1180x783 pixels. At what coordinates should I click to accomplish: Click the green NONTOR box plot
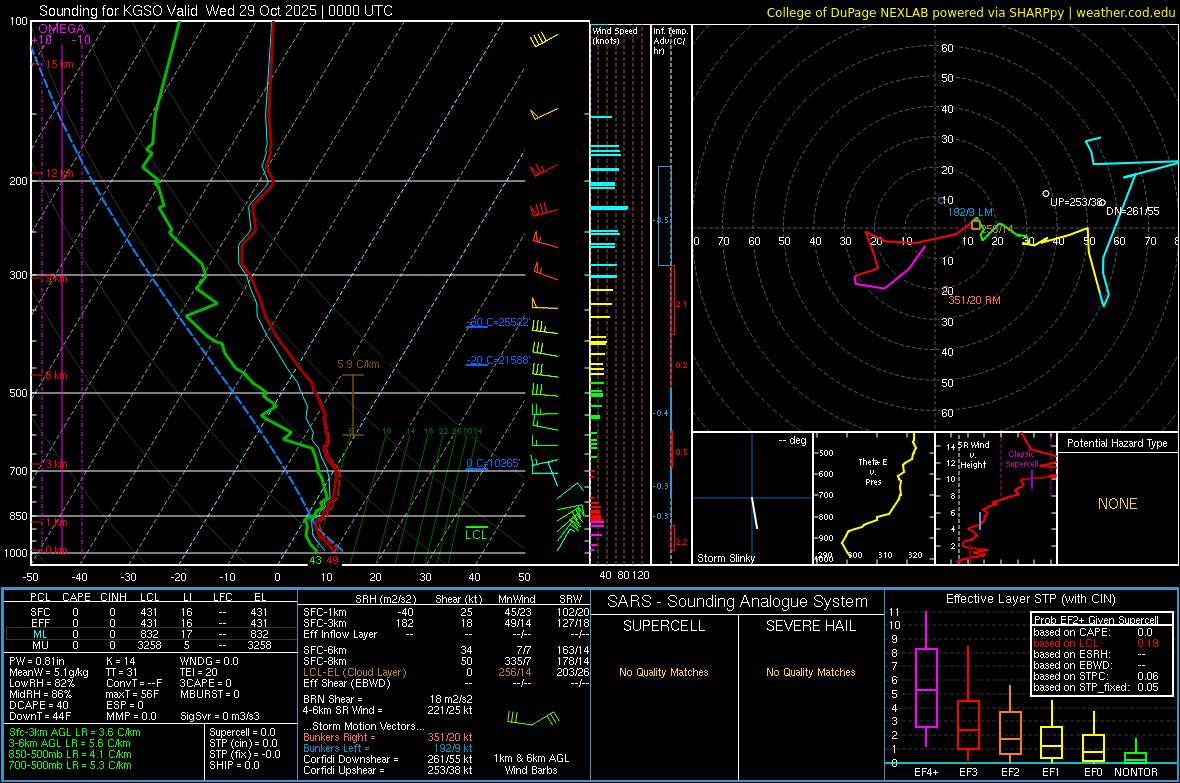[x=1135, y=752]
